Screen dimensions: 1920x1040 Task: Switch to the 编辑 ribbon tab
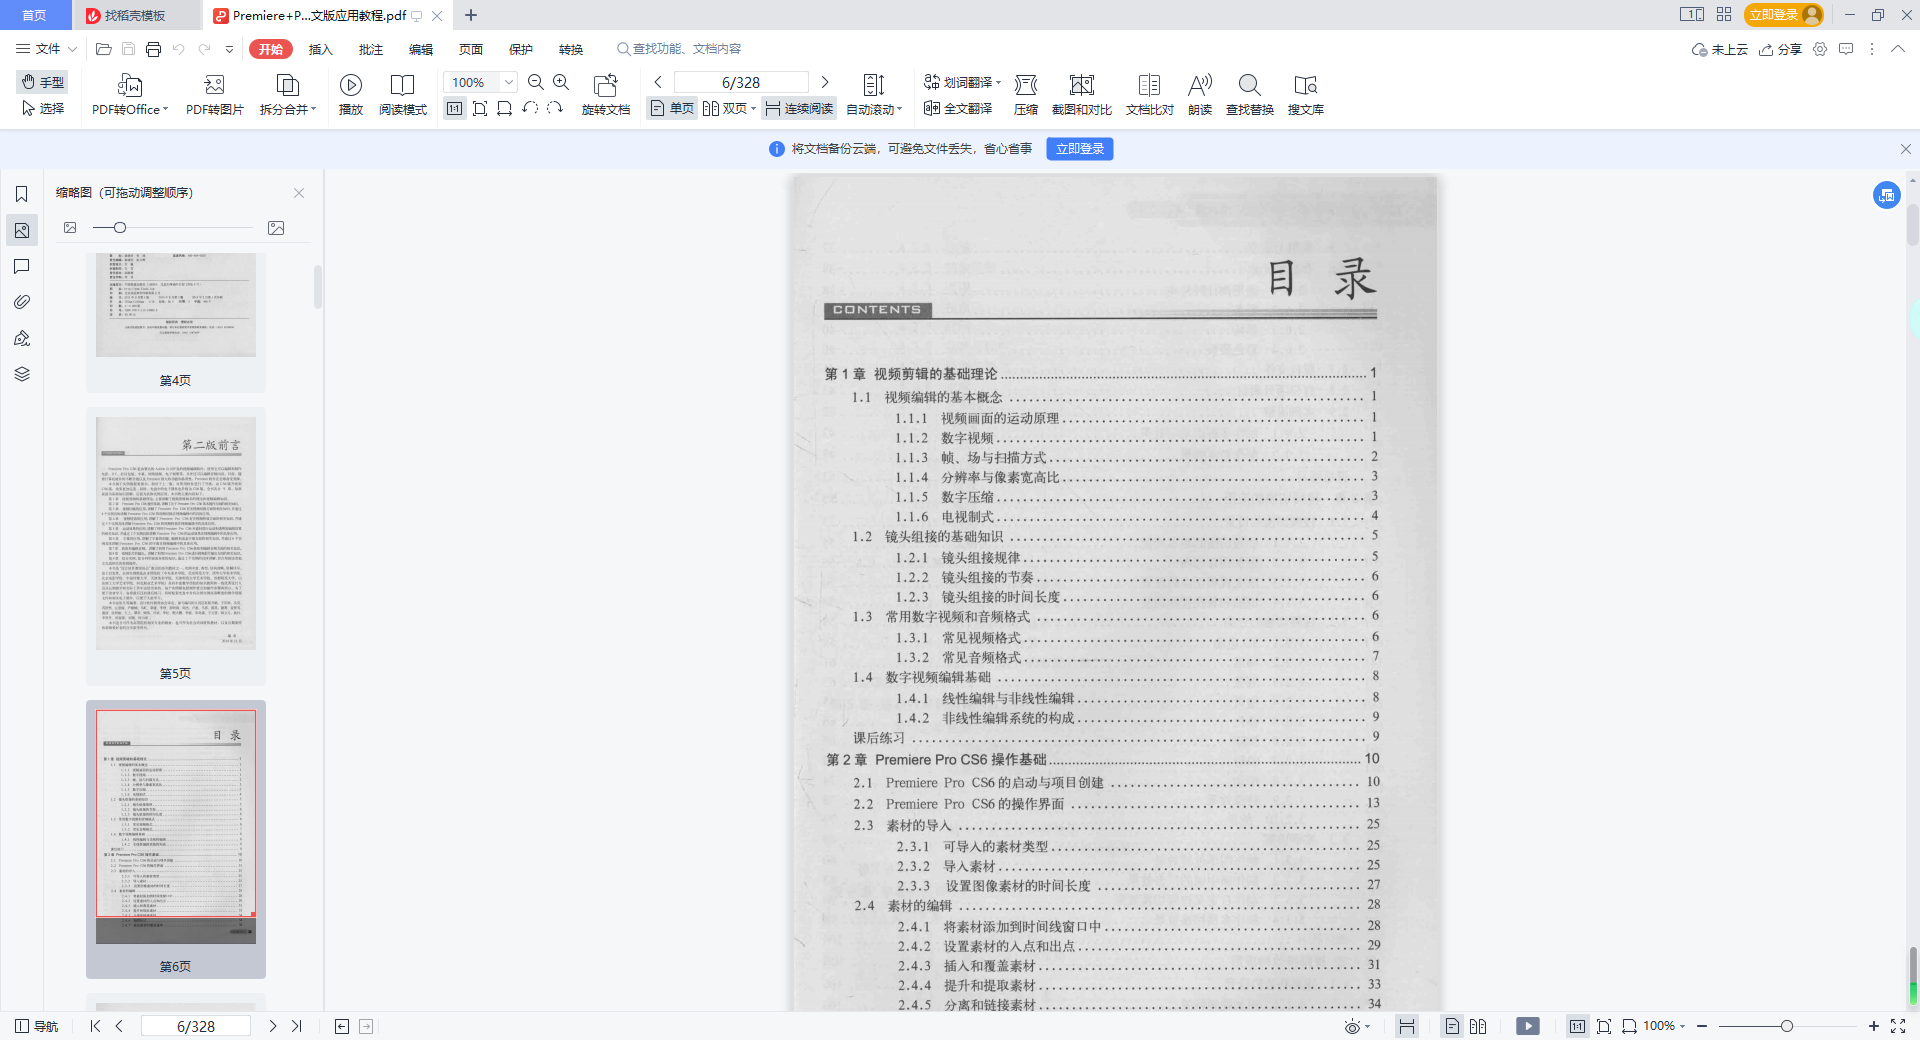click(421, 49)
